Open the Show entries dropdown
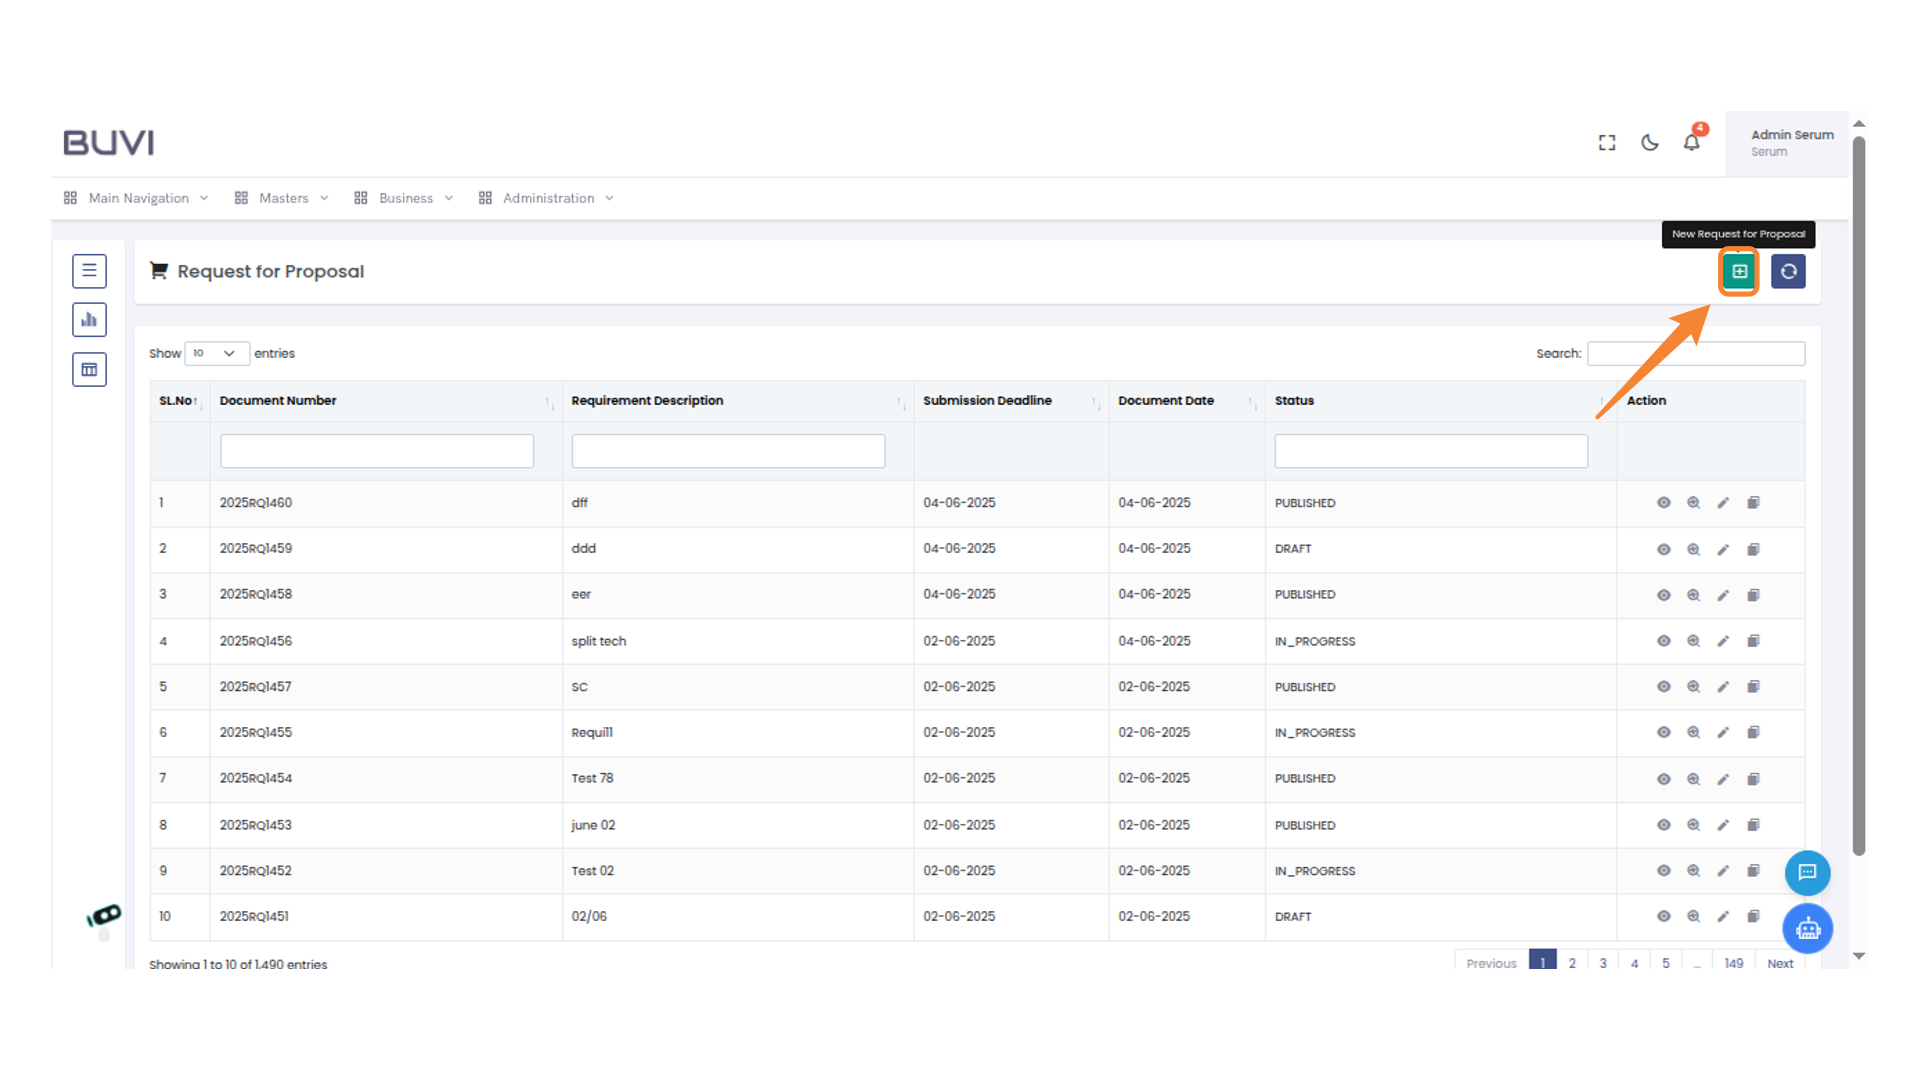This screenshot has width=1920, height=1080. [x=216, y=353]
